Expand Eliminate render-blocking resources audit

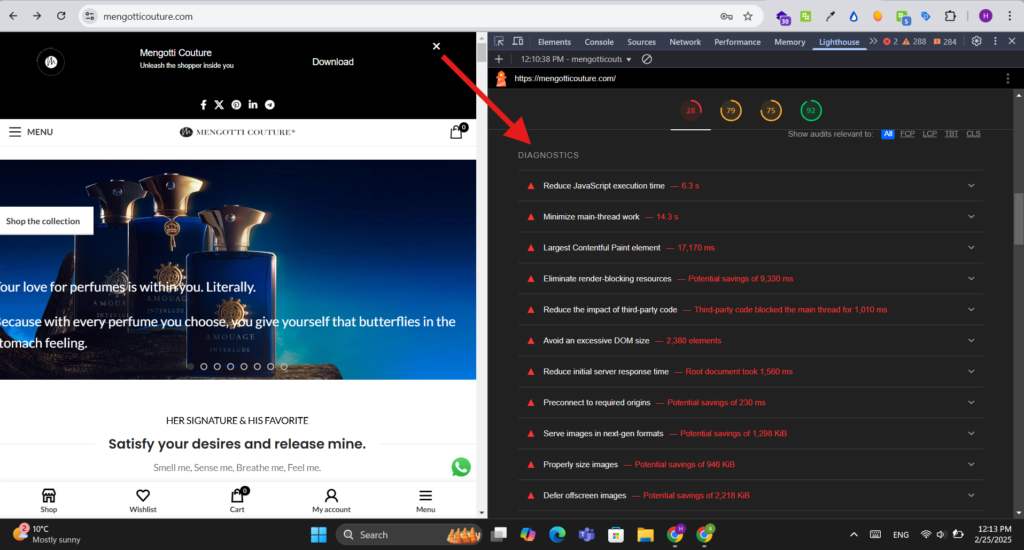pos(750,278)
